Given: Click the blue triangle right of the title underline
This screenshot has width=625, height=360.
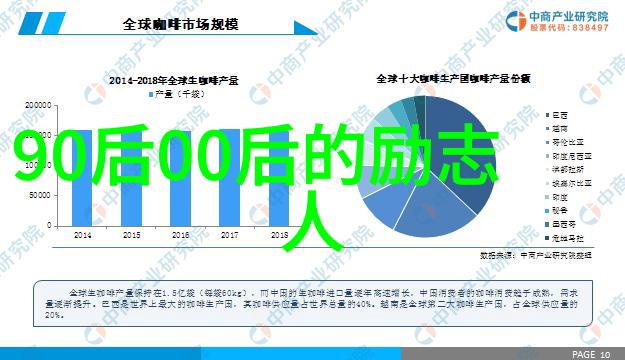Looking at the screenshot, I should coord(306,28).
